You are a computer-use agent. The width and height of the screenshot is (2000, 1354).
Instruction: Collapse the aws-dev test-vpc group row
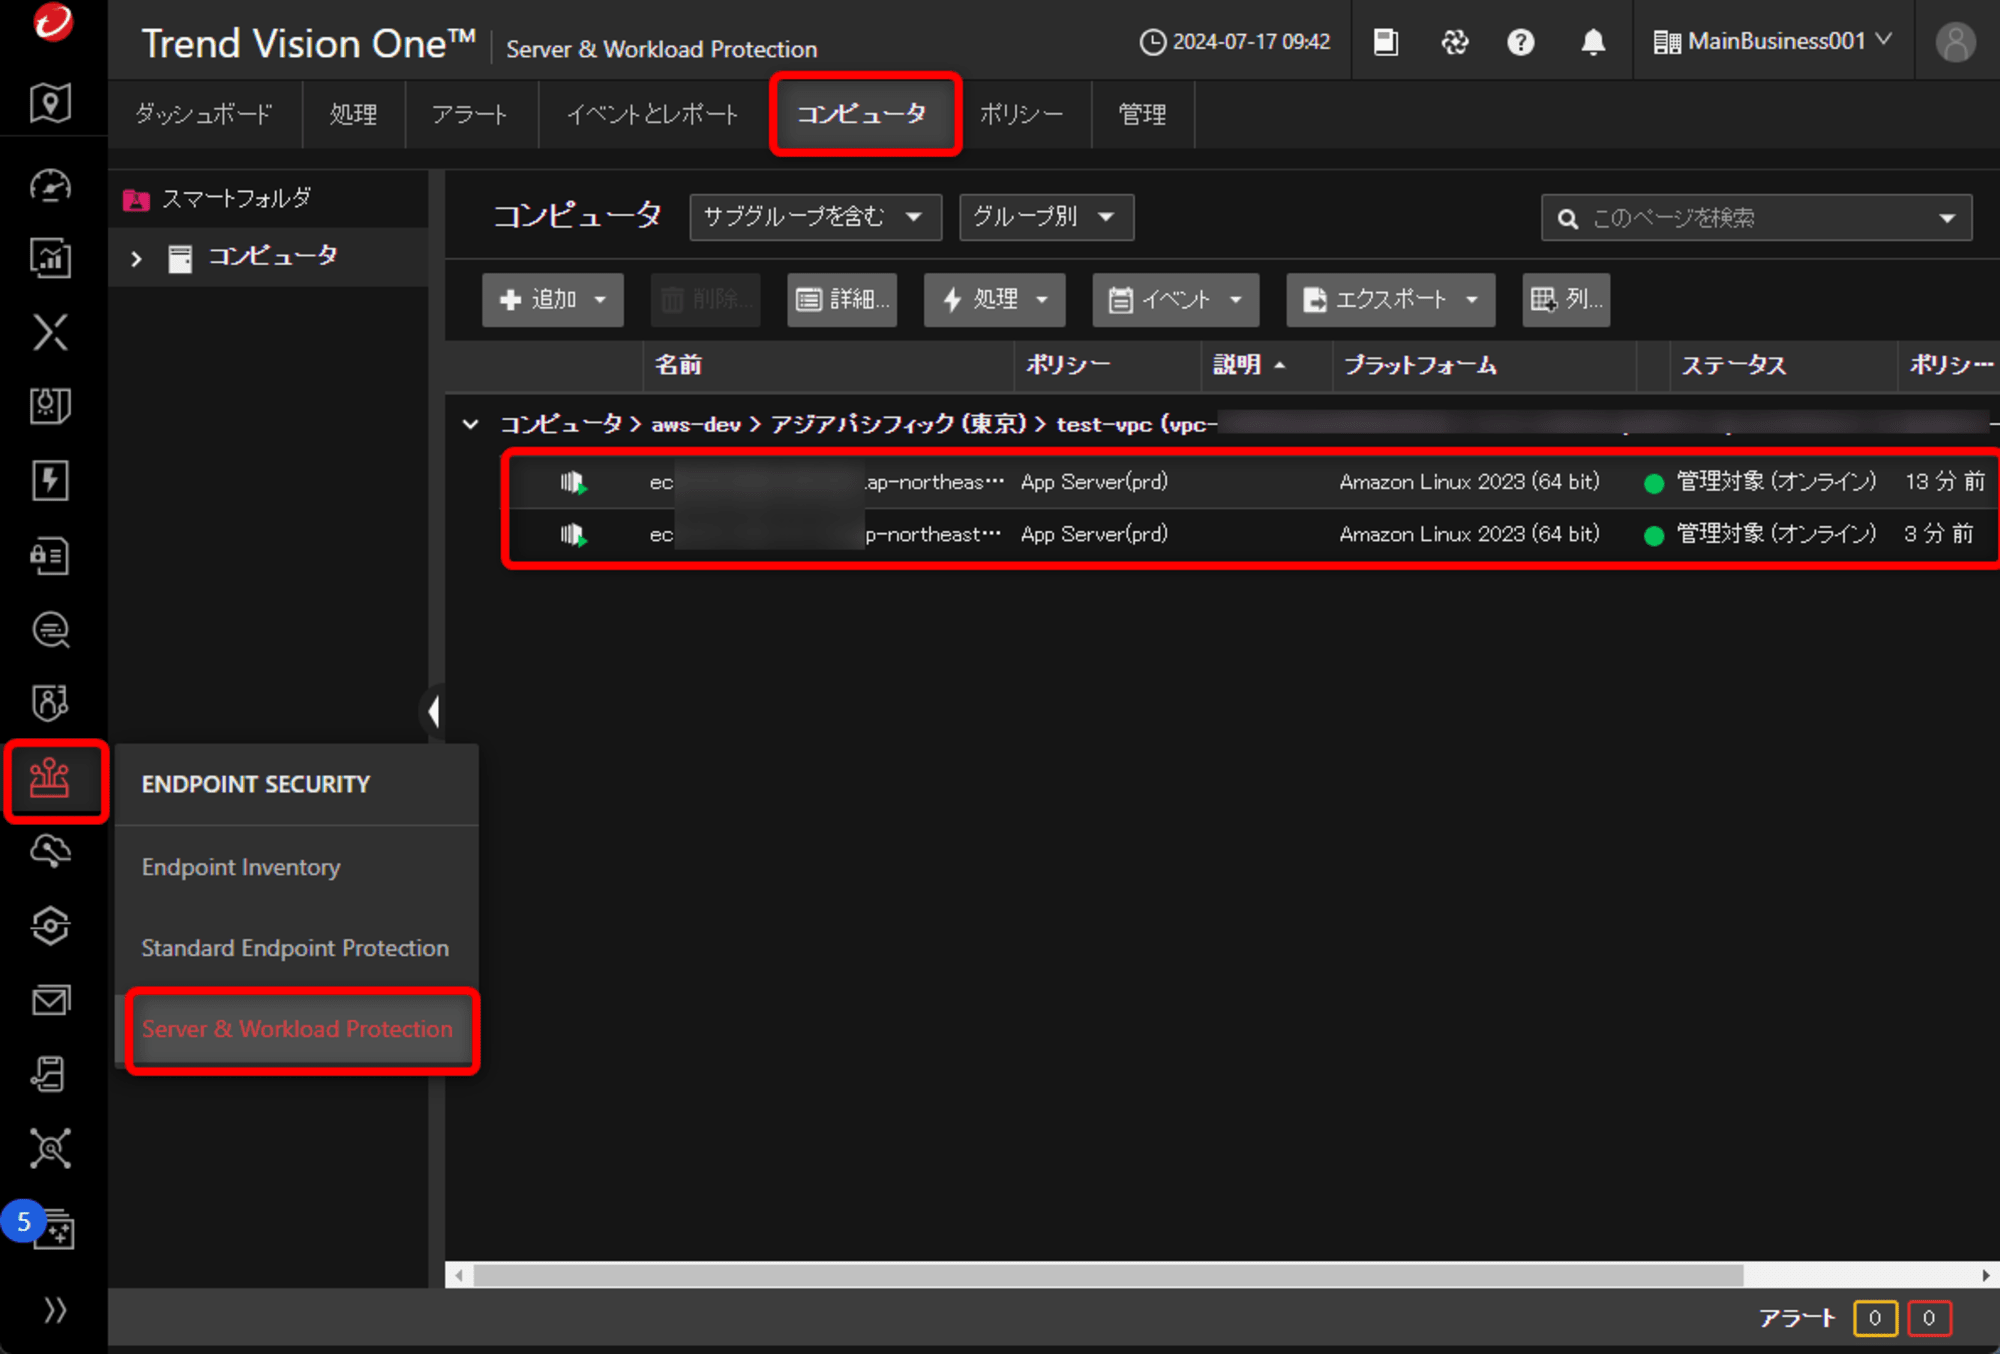[x=470, y=424]
